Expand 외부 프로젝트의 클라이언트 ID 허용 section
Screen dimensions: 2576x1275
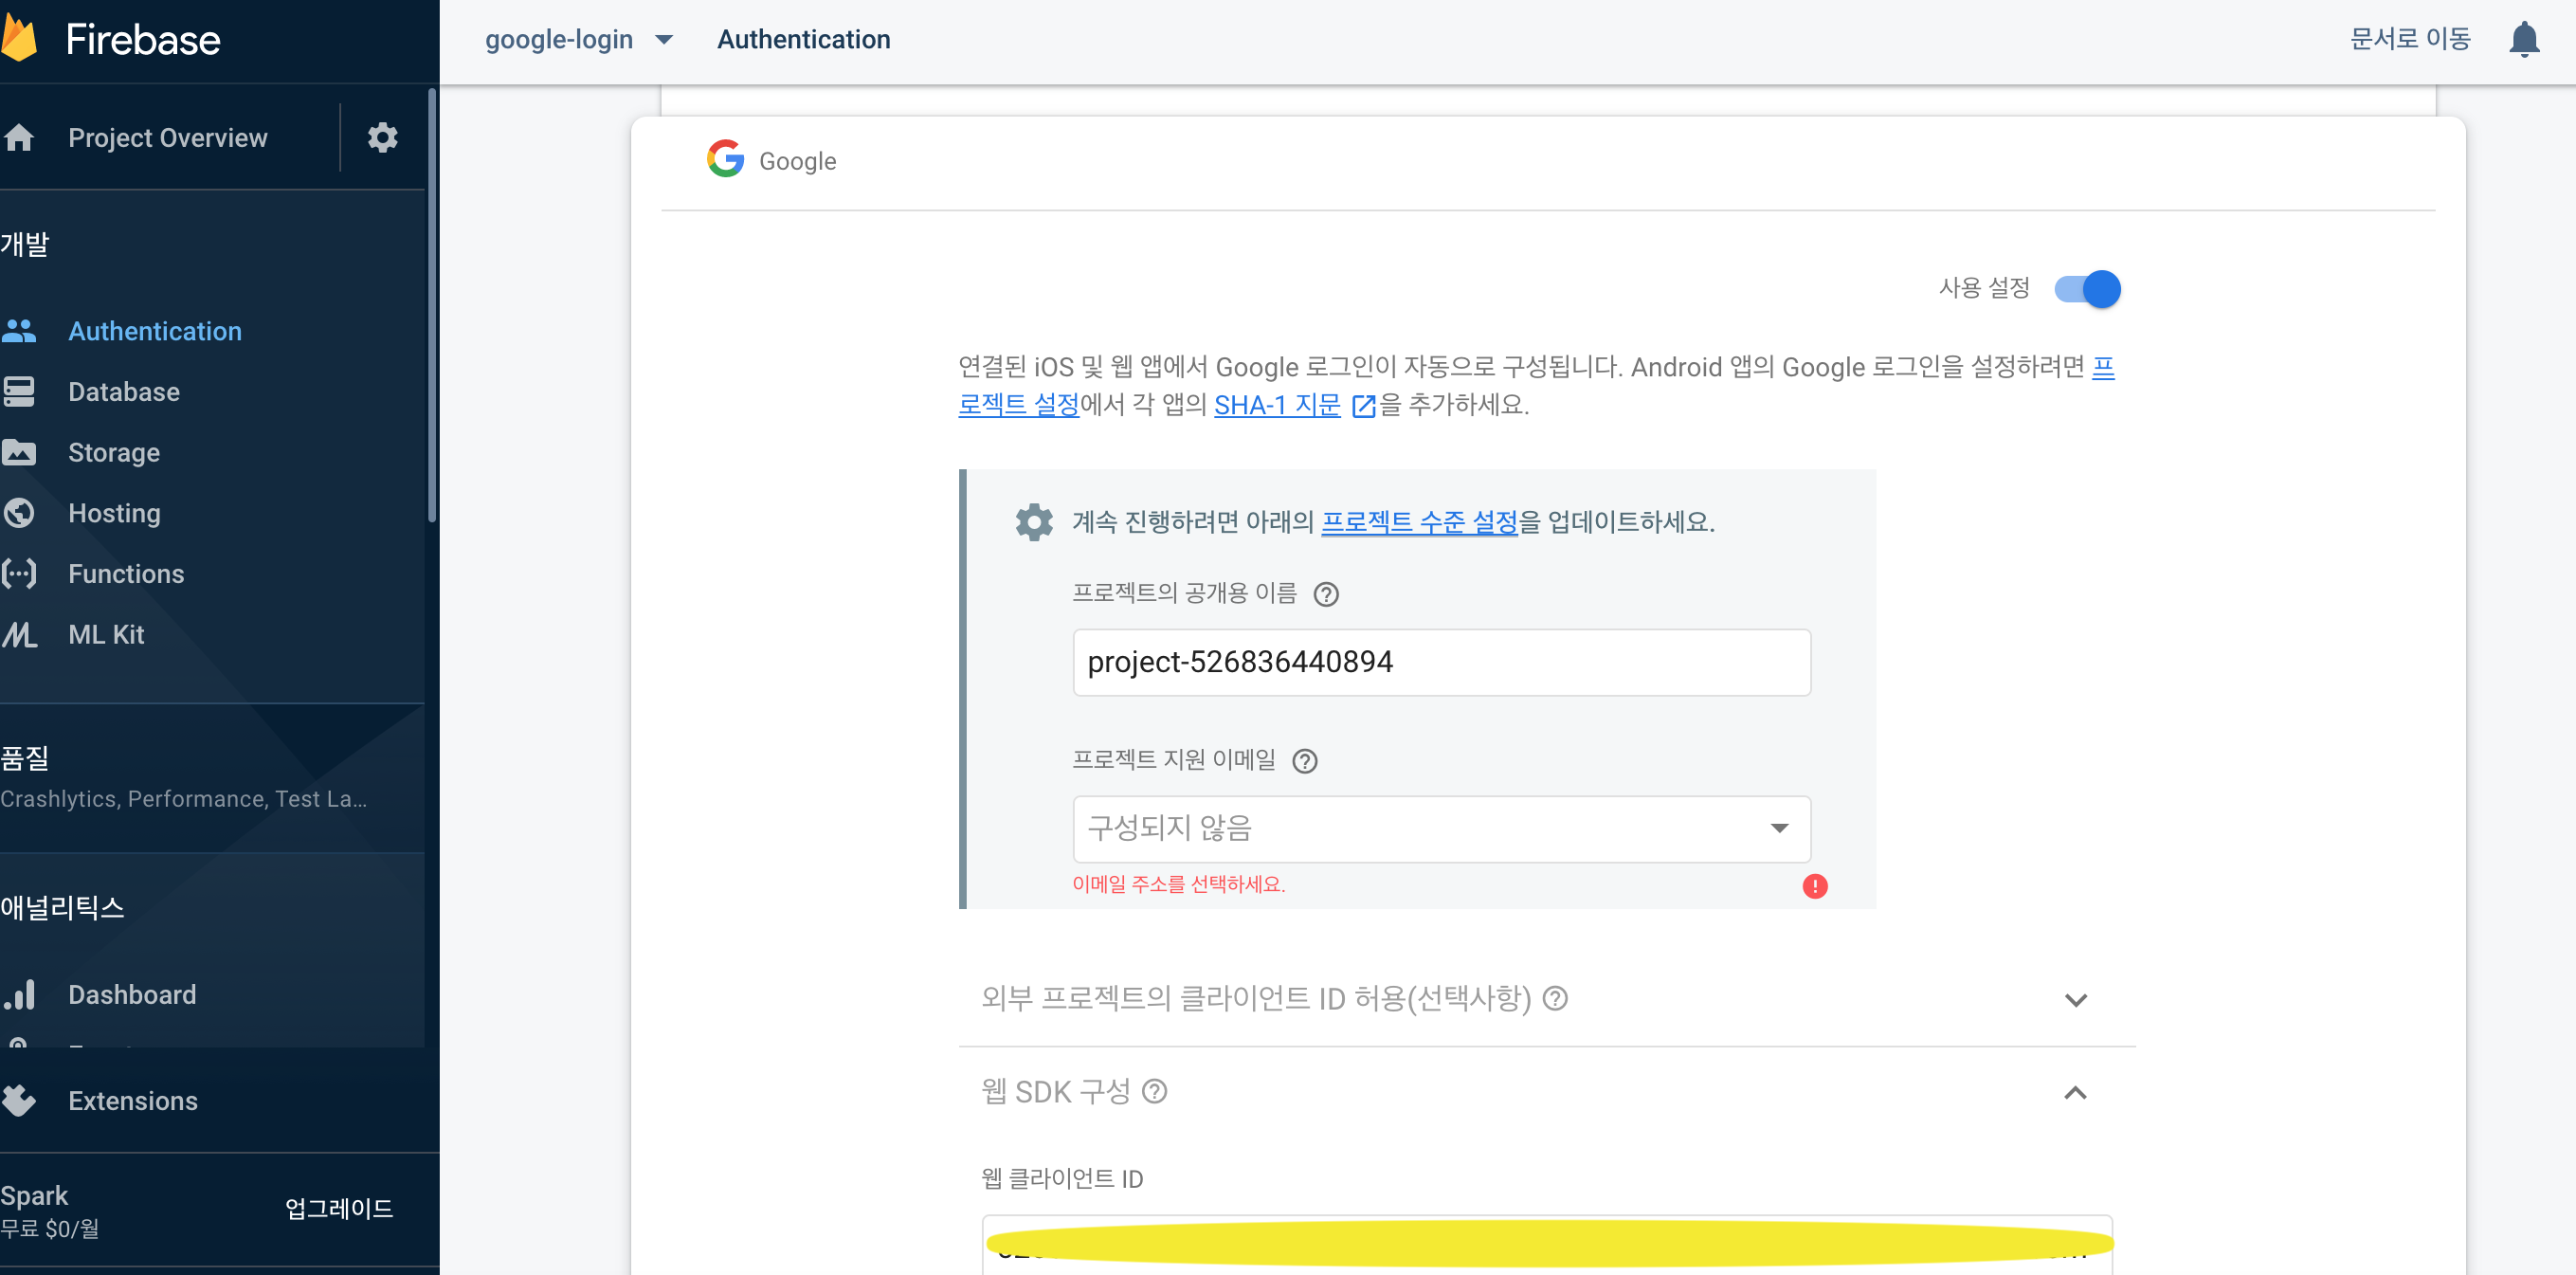pyautogui.click(x=2075, y=999)
